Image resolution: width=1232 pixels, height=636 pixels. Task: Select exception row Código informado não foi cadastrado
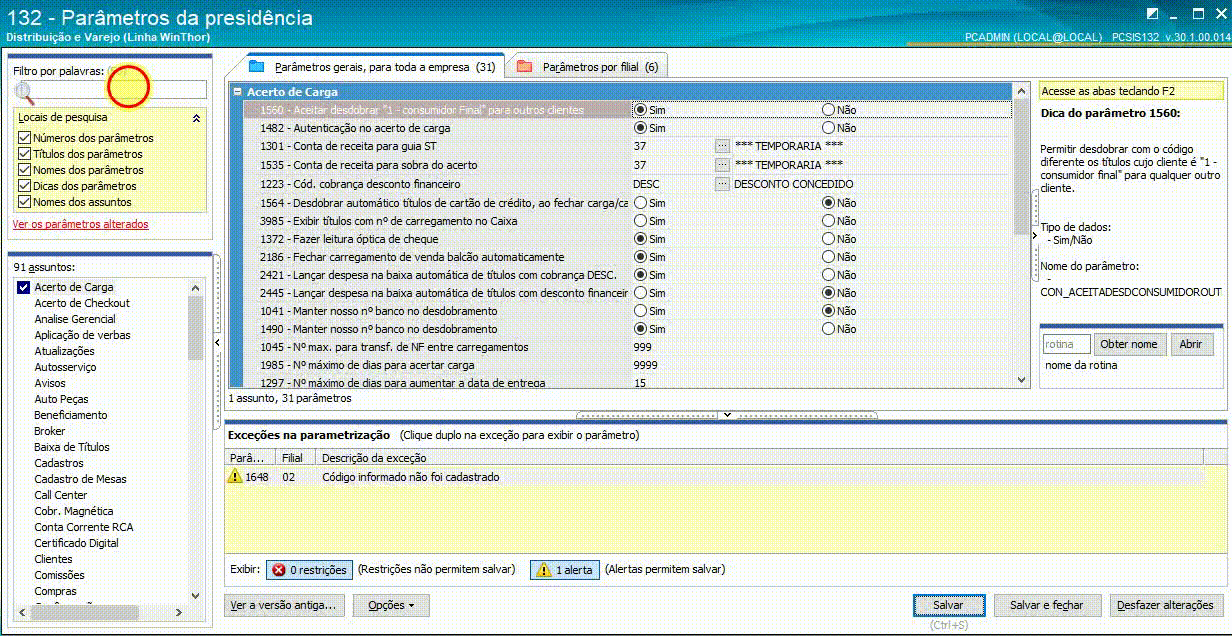[714, 477]
